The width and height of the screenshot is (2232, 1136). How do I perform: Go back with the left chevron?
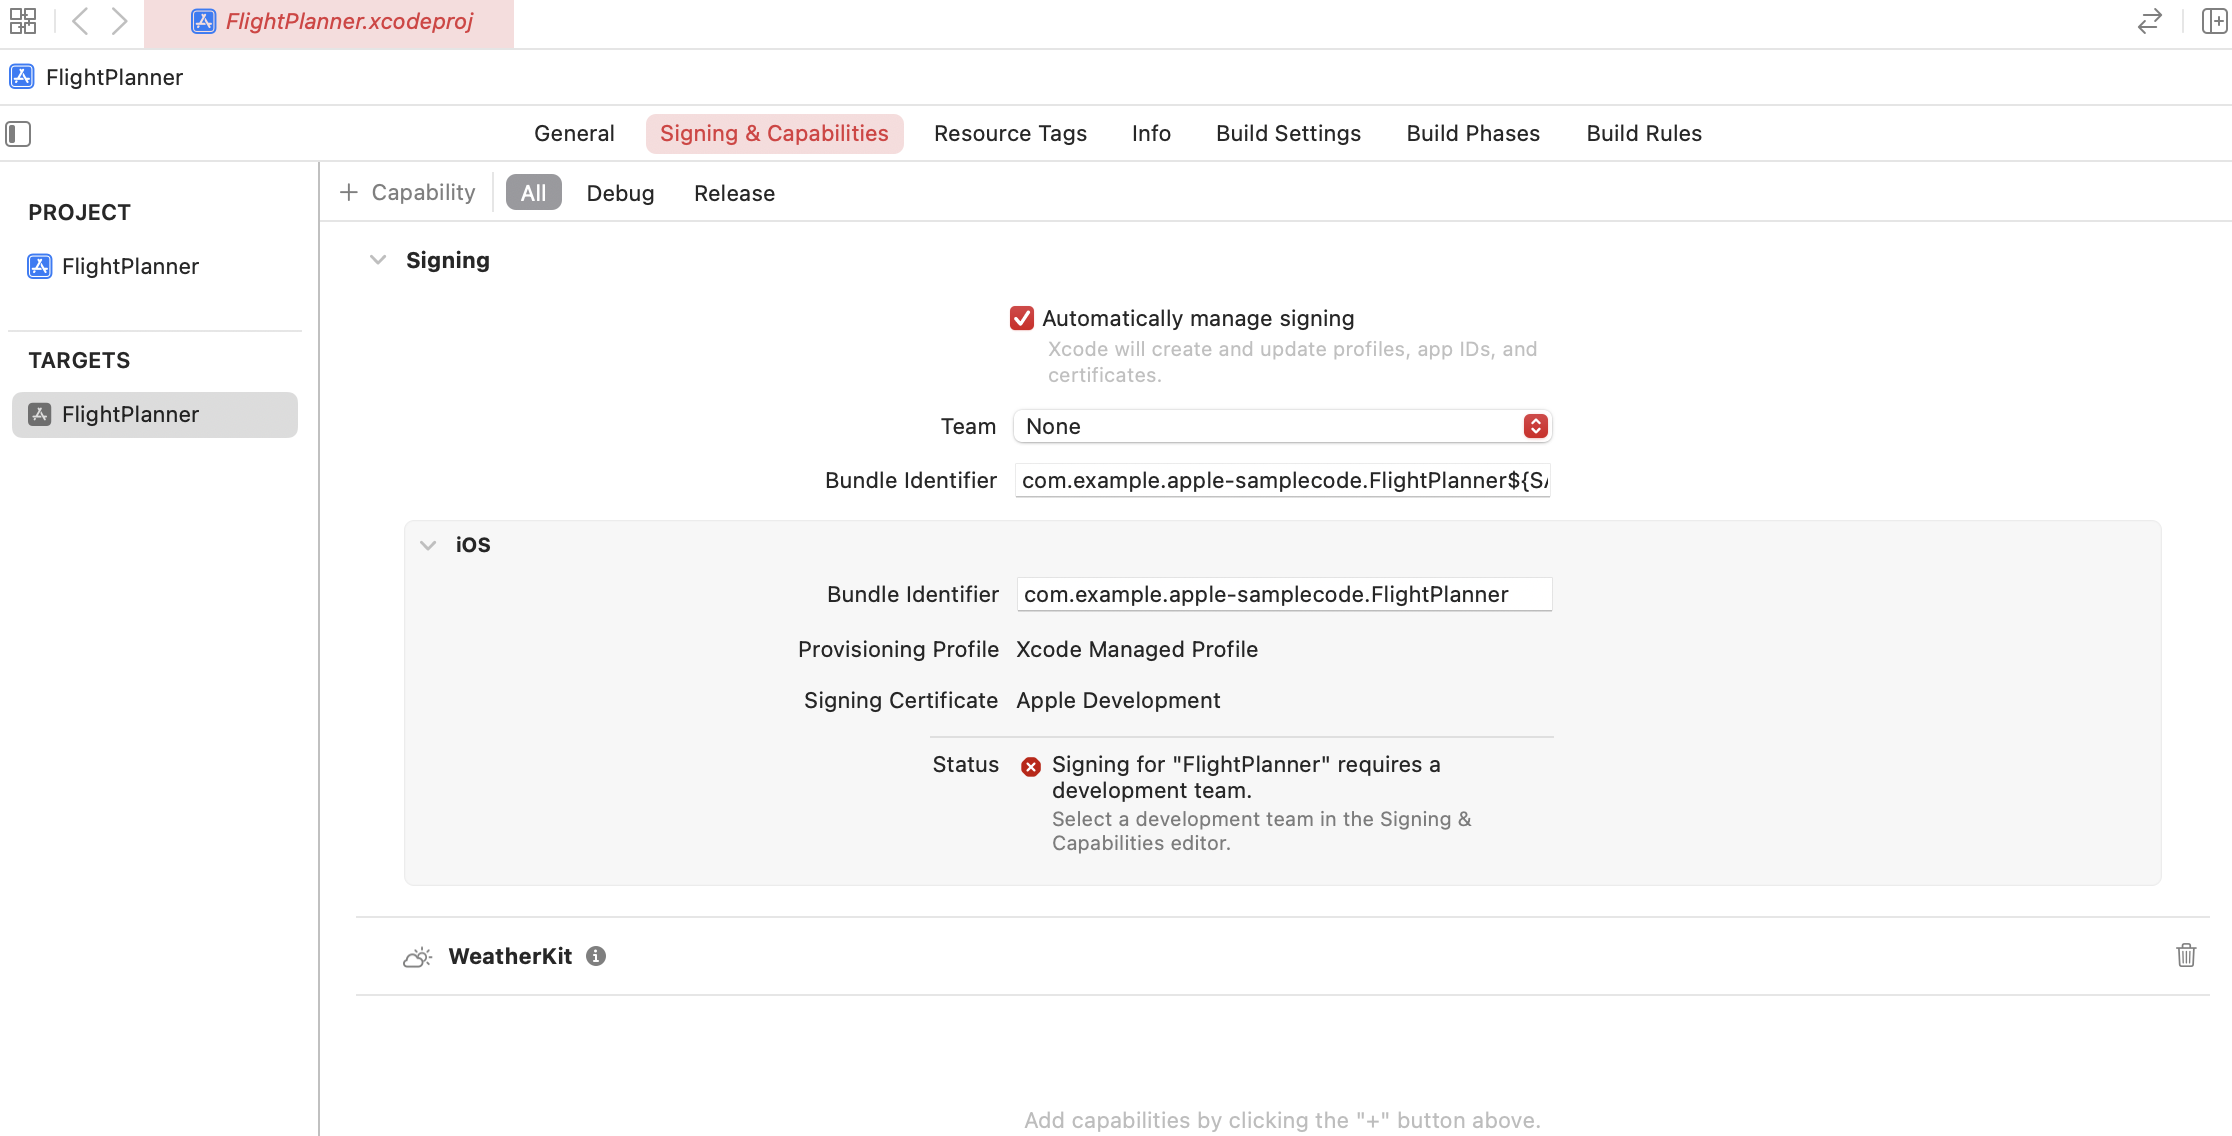pos(81,21)
